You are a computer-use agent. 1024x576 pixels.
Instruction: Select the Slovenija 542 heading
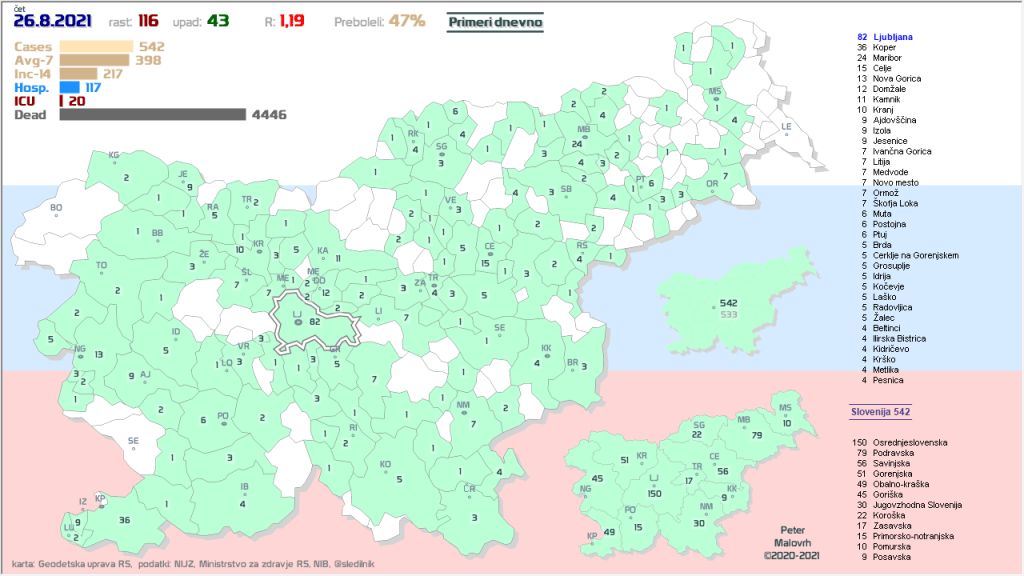click(880, 411)
